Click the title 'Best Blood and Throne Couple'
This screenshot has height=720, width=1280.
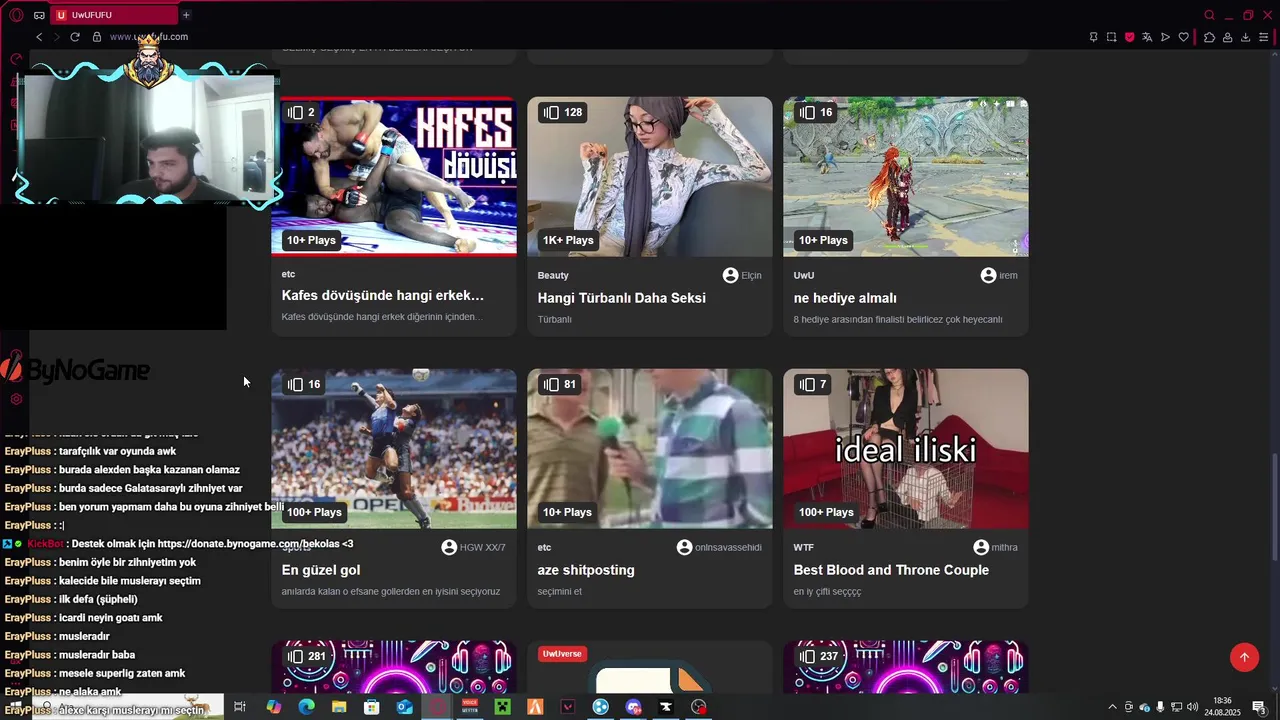coord(891,570)
